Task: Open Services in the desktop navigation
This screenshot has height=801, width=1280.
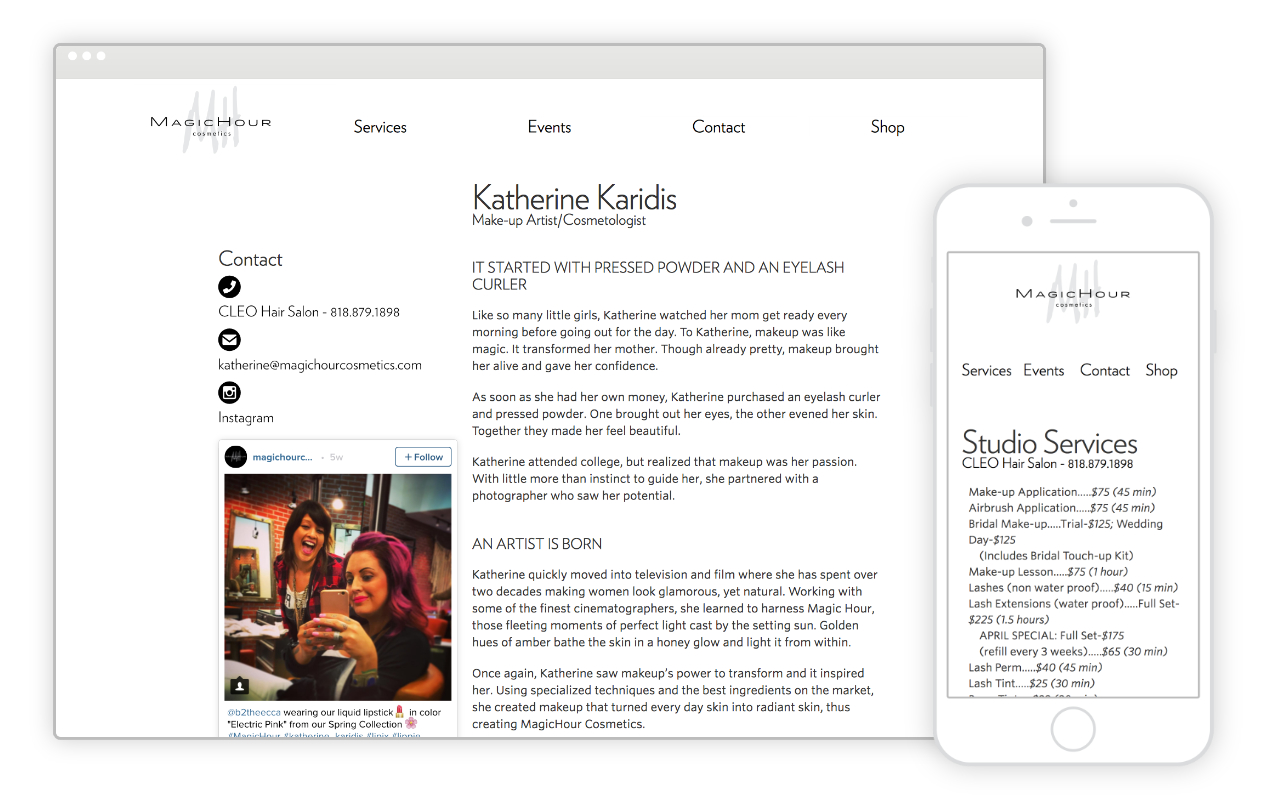Action: (x=380, y=127)
